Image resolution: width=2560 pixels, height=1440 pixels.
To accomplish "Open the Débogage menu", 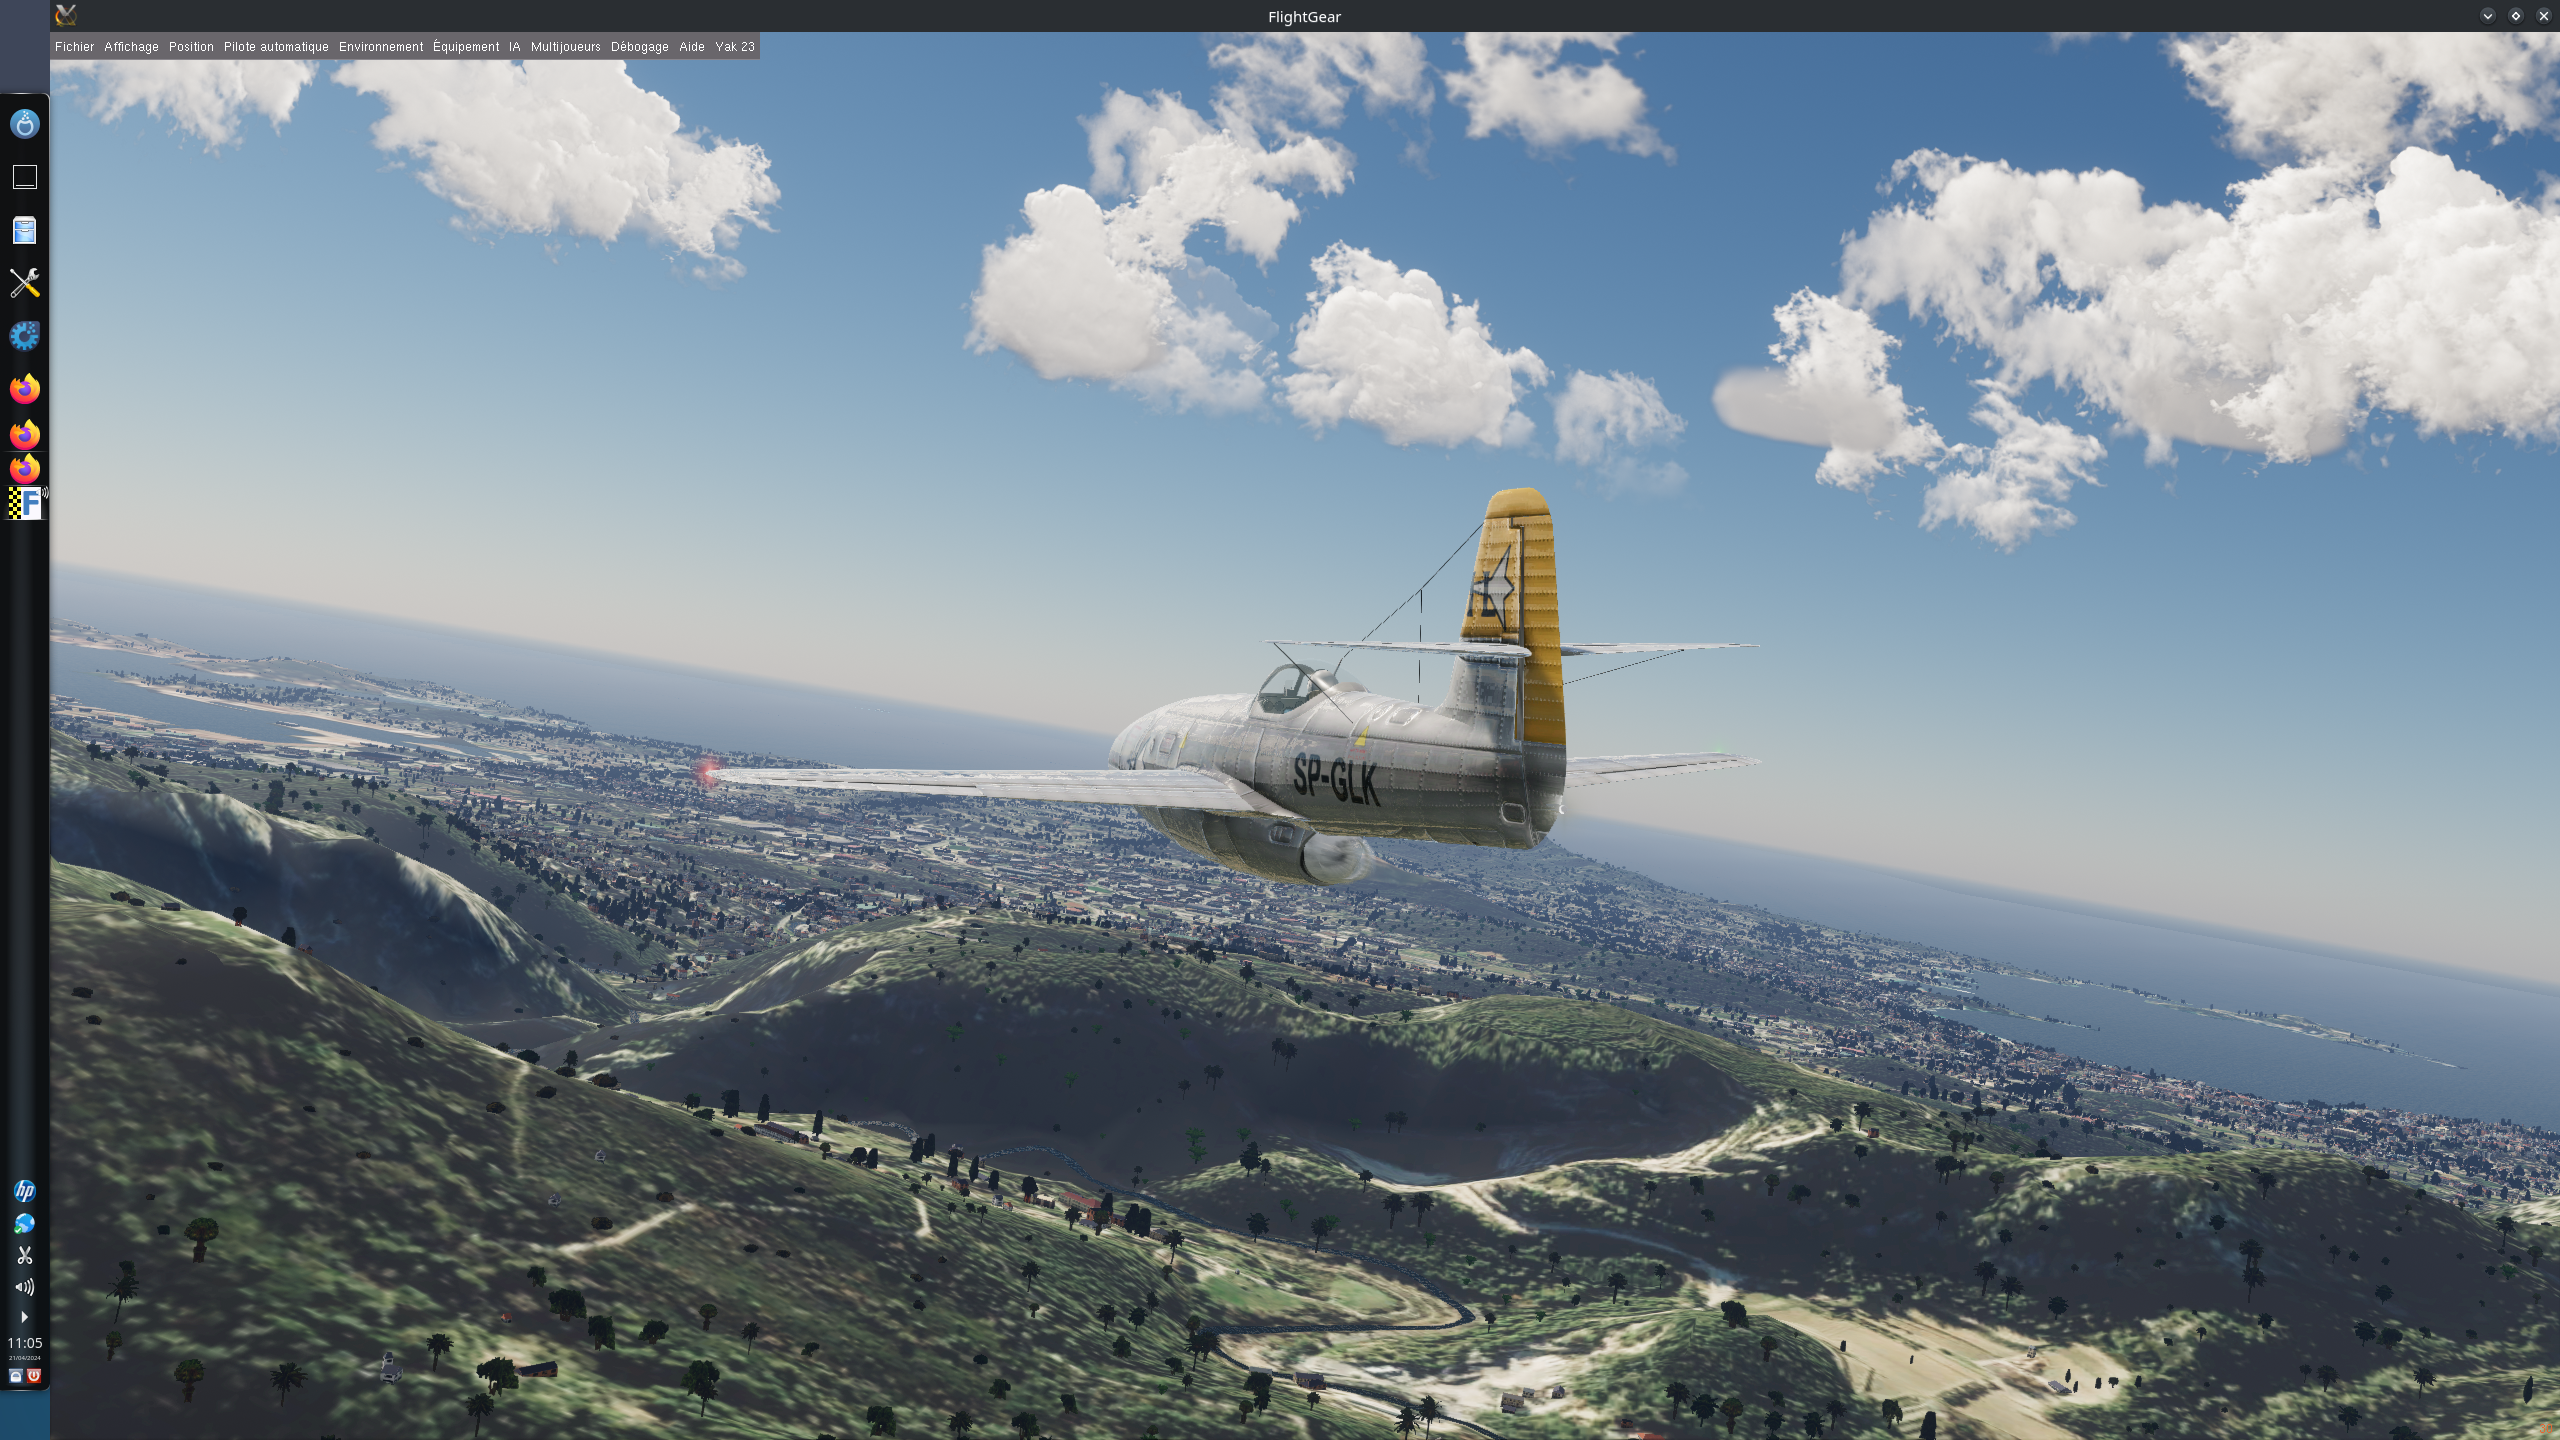I will click(639, 47).
